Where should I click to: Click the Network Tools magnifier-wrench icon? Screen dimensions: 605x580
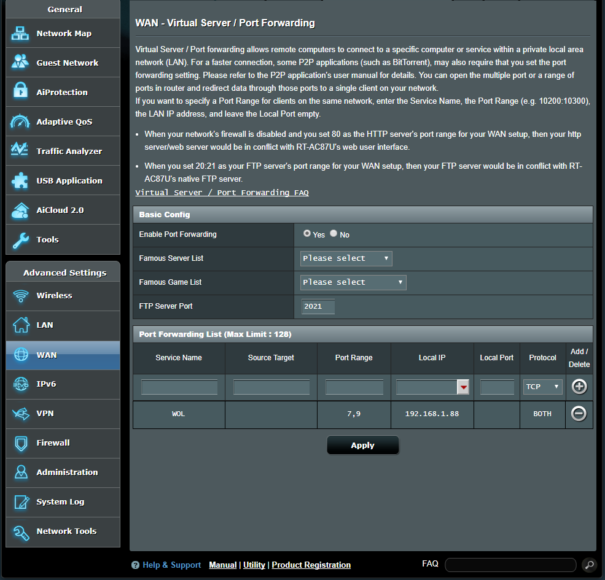click(21, 533)
